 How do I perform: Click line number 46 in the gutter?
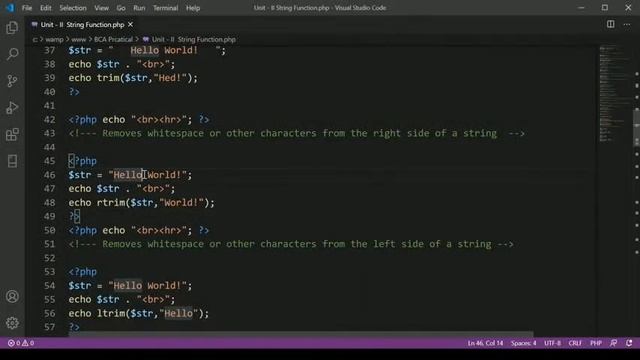click(49, 175)
